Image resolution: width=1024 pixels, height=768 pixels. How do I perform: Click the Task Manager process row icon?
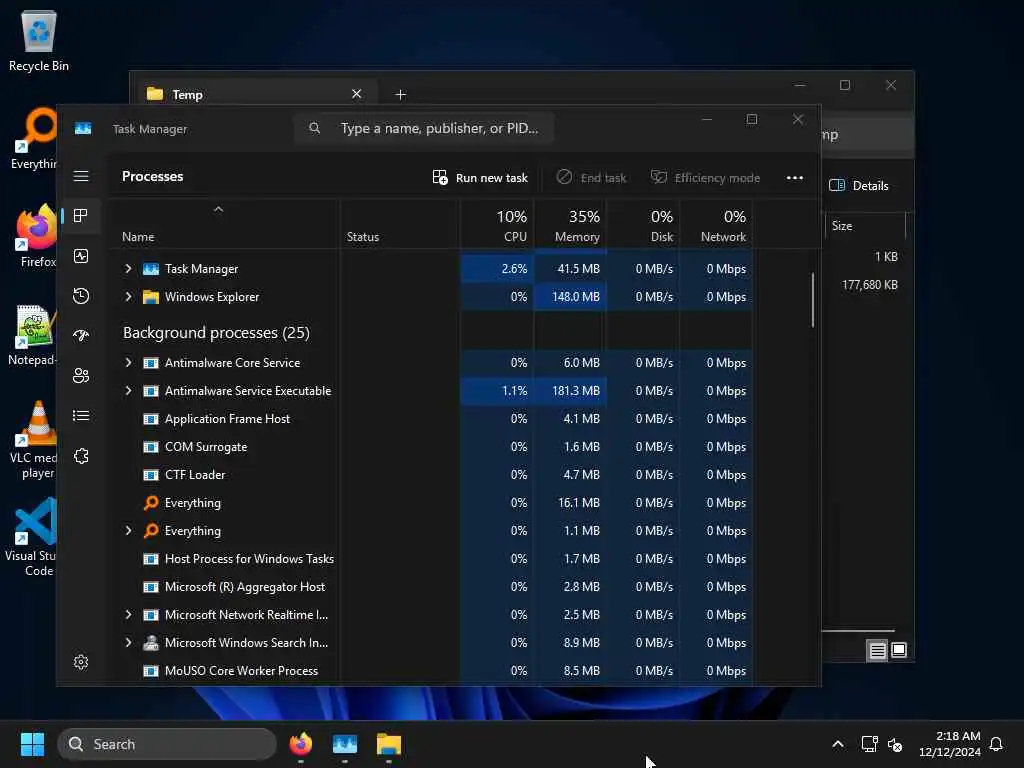(x=151, y=269)
